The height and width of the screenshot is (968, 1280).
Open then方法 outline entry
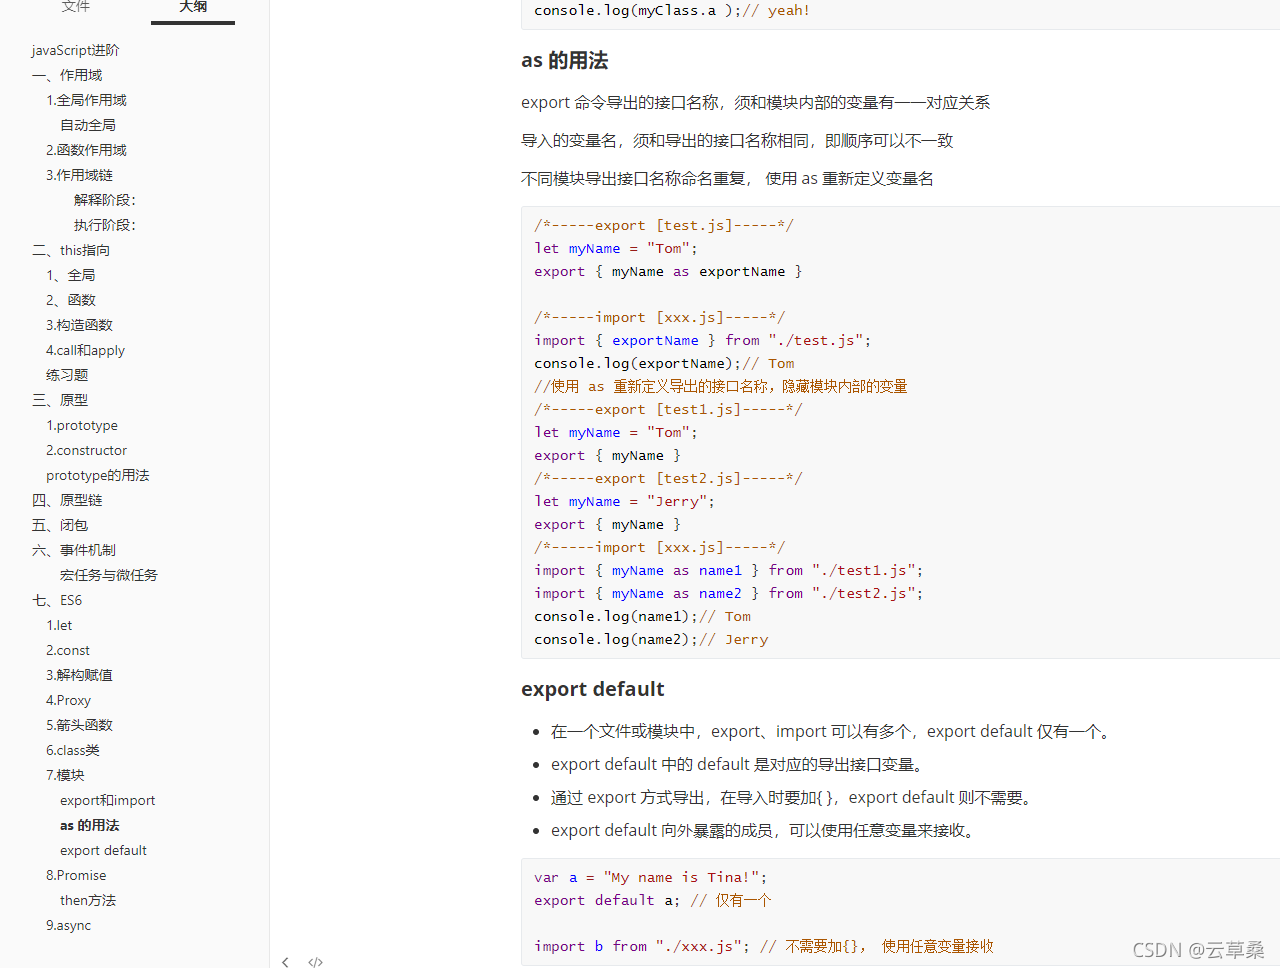tap(88, 900)
